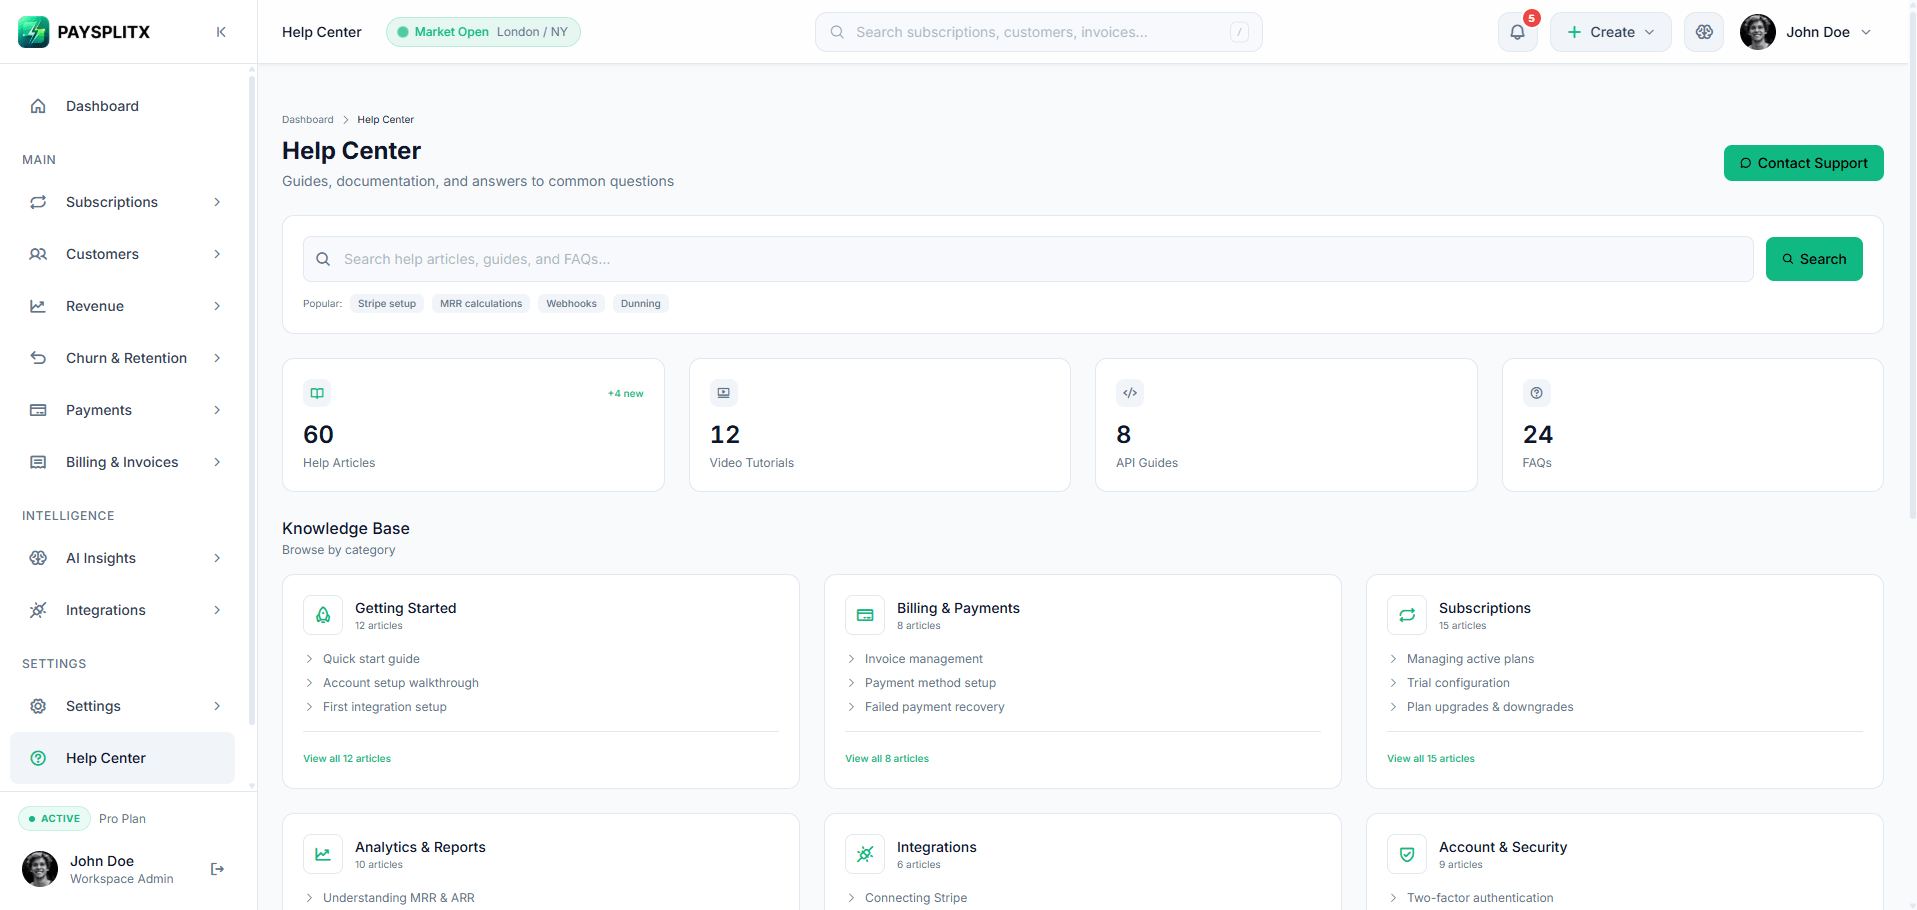This screenshot has height=910, width=1917.
Task: Click the help articles search field
Action: [x=1028, y=259]
